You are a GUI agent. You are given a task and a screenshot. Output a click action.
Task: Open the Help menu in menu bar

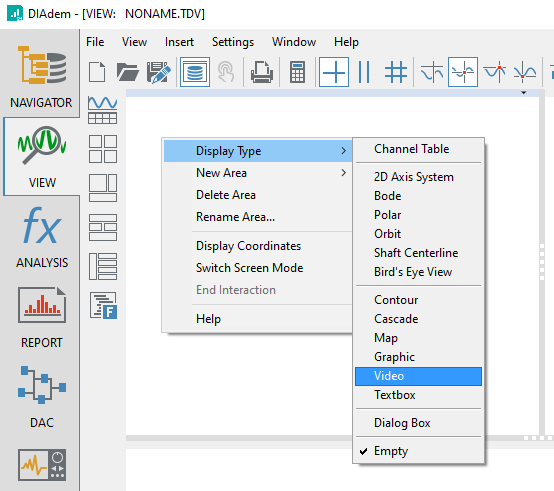[x=346, y=42]
